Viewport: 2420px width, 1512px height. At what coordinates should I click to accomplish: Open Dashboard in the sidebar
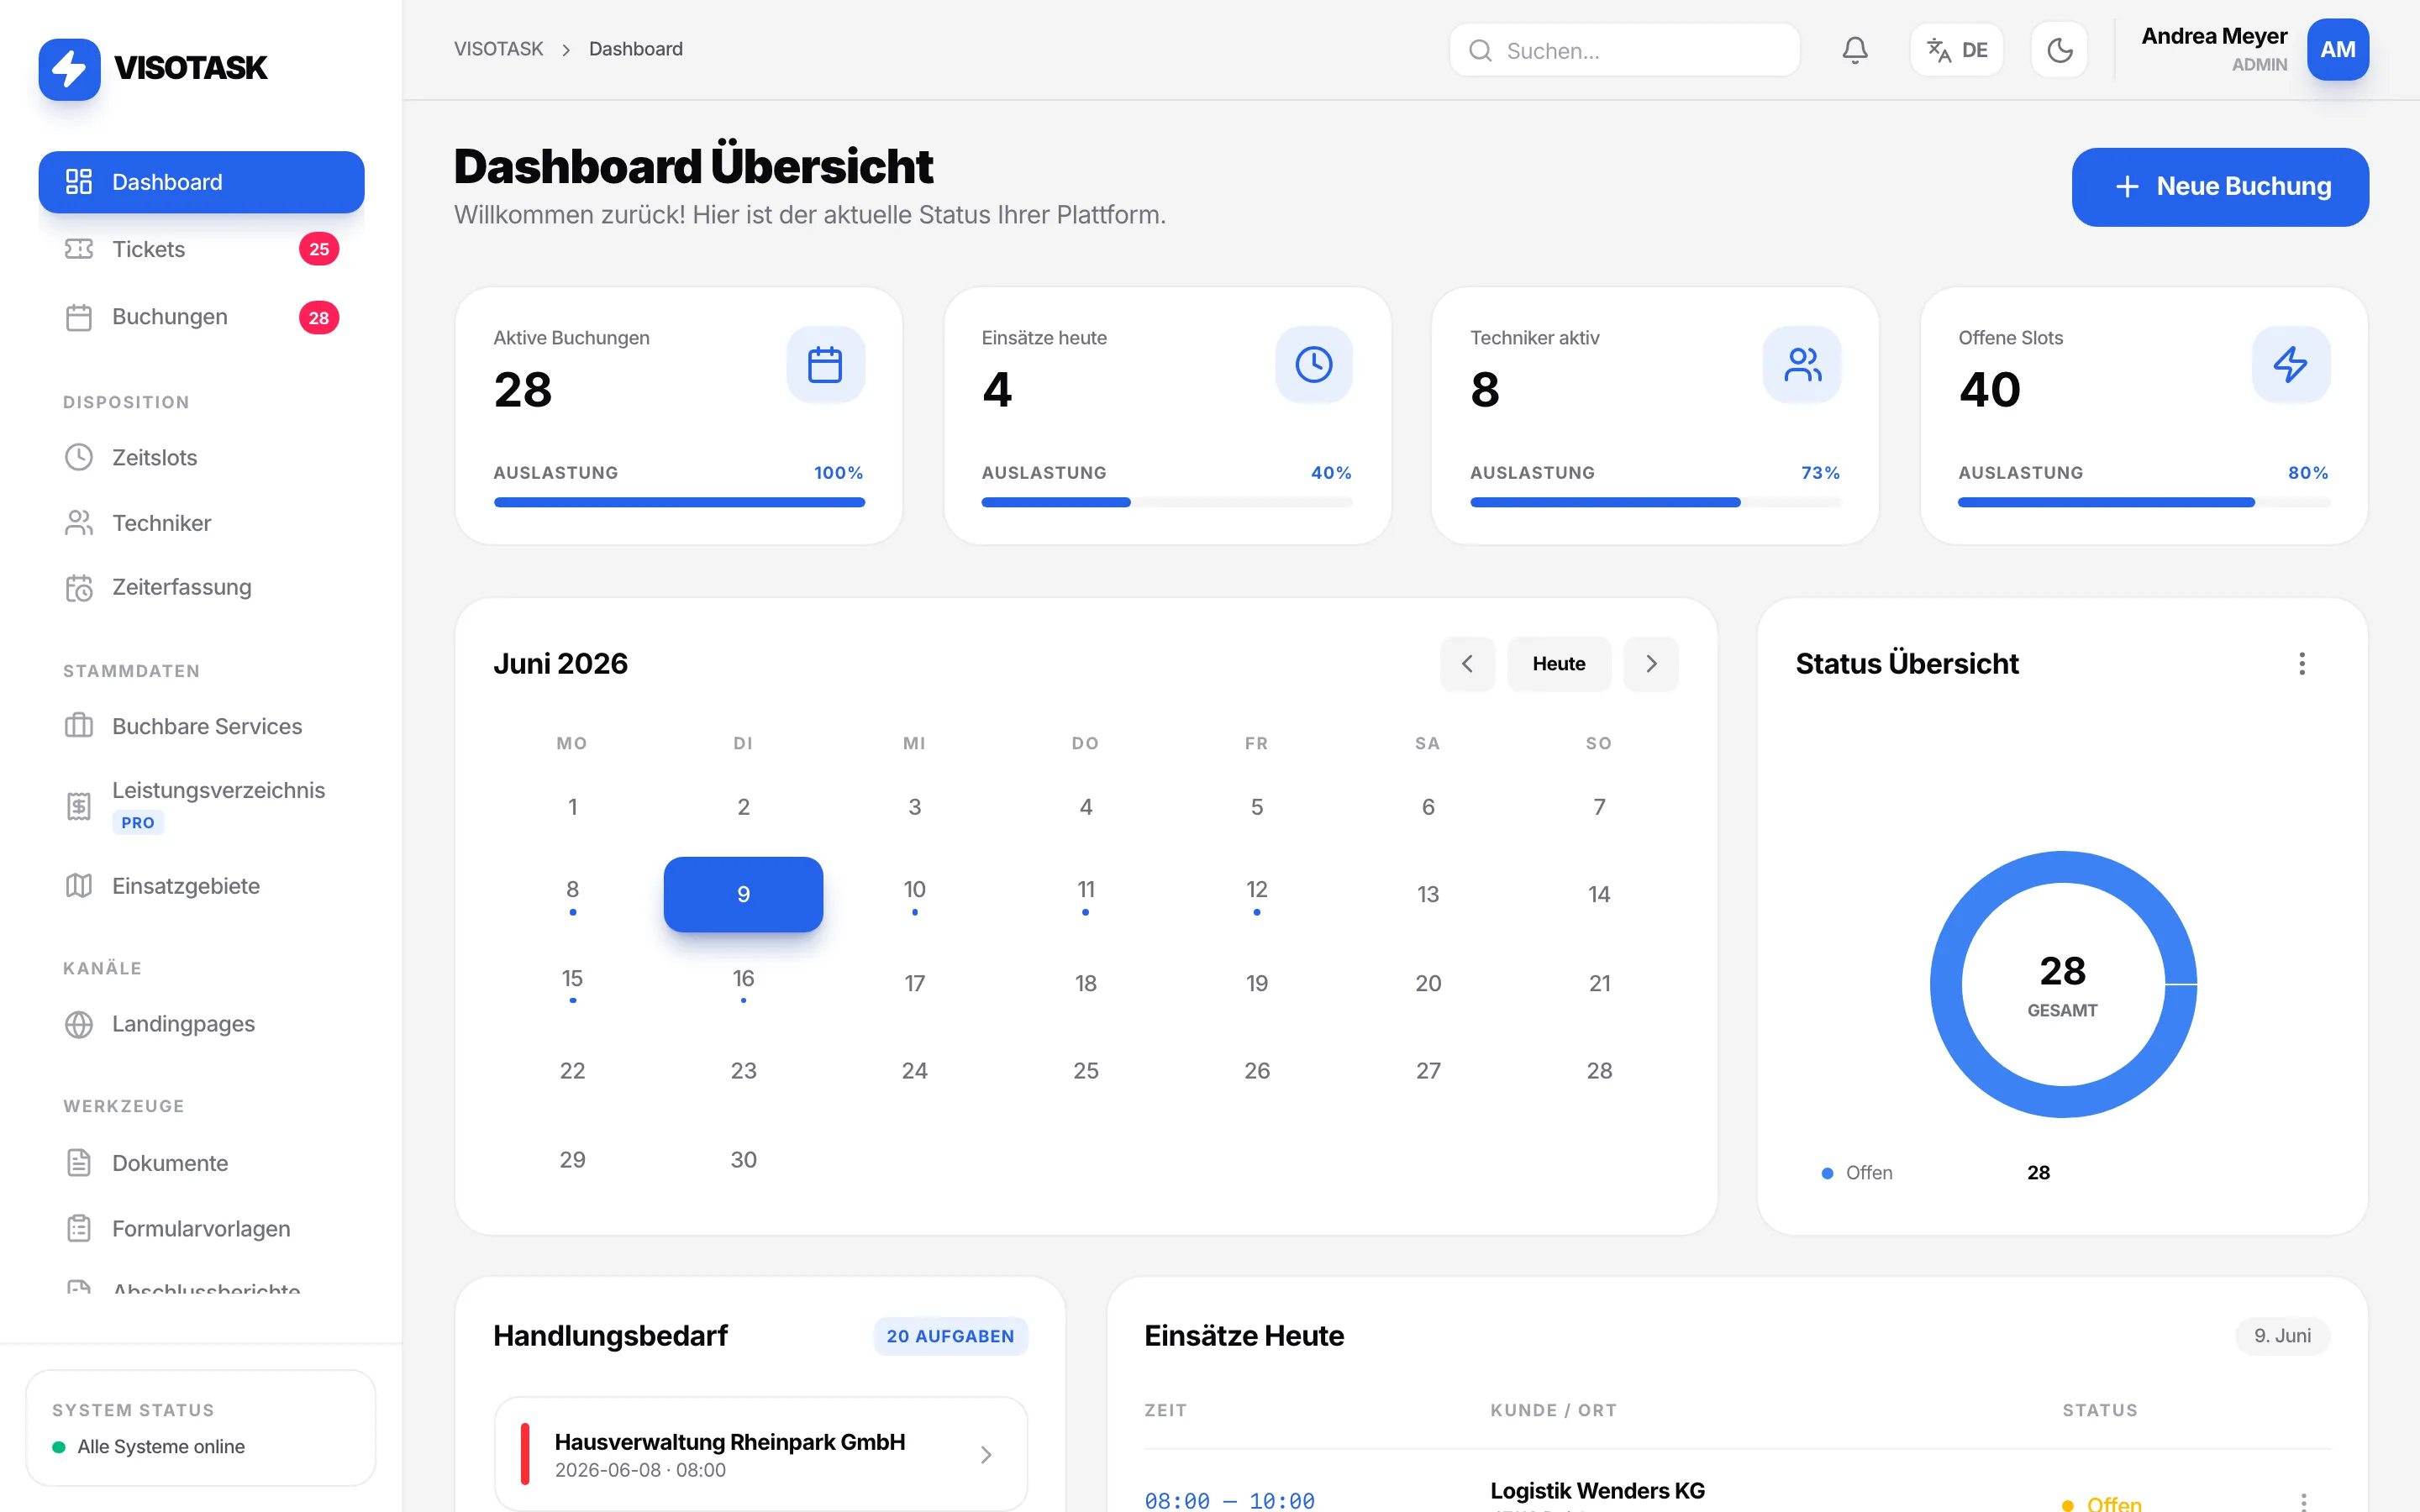[x=201, y=182]
